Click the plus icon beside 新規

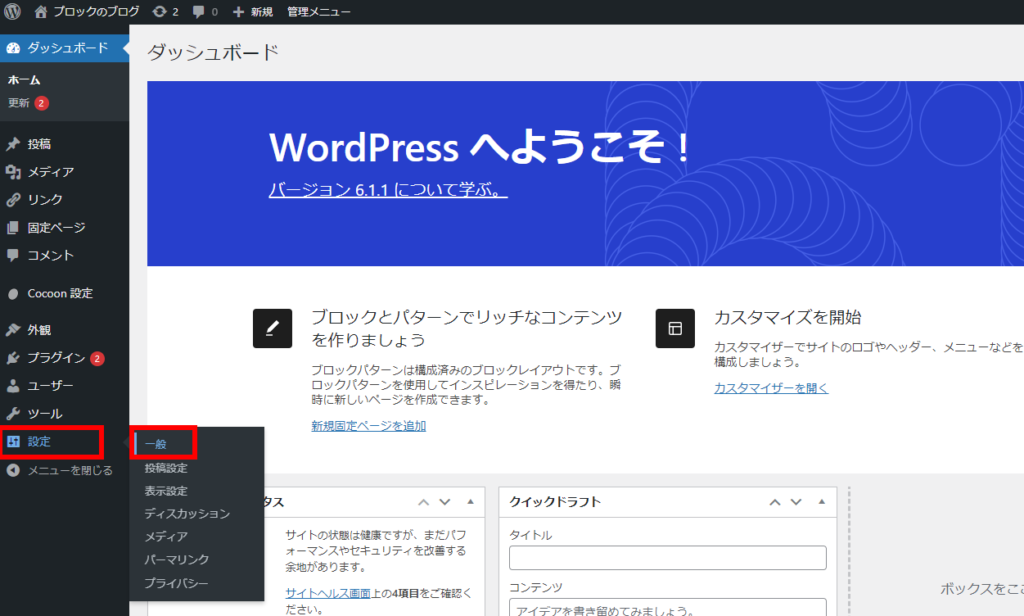(238, 12)
